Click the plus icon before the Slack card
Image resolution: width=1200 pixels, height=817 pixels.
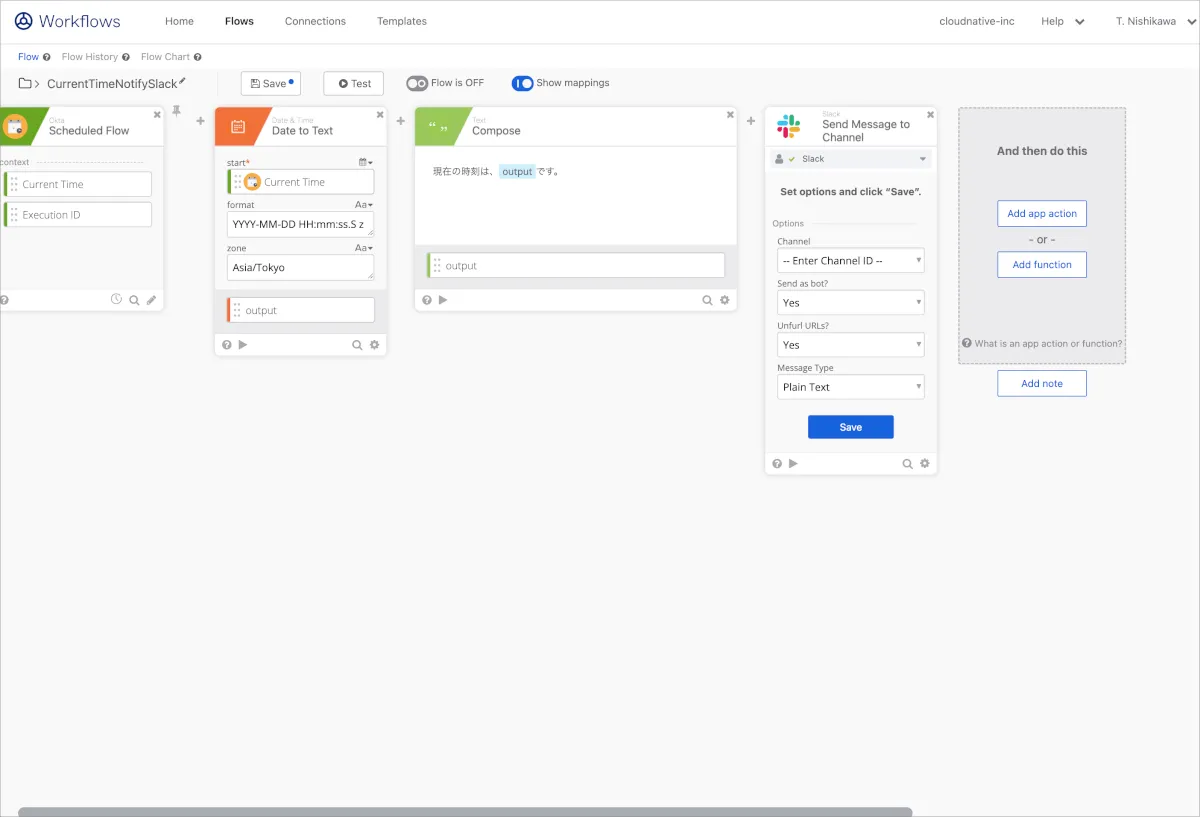(x=751, y=121)
